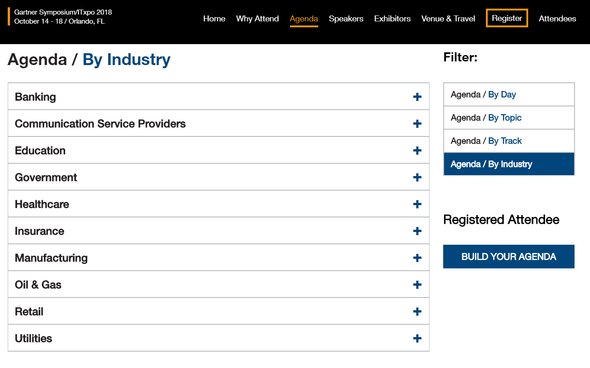Screen dimensions: 590x368
Task: Open the Speakers menu item
Action: (346, 18)
